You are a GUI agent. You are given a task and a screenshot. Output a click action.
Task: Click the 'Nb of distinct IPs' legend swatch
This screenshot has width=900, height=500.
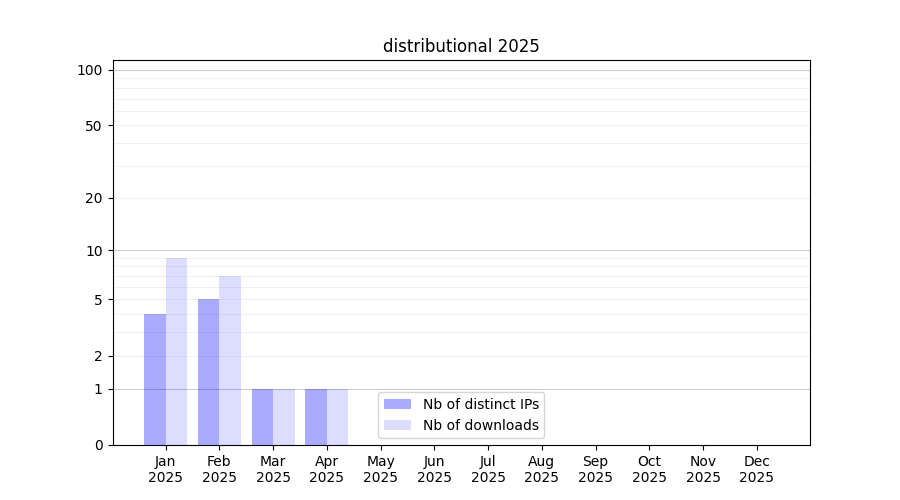click(x=397, y=404)
